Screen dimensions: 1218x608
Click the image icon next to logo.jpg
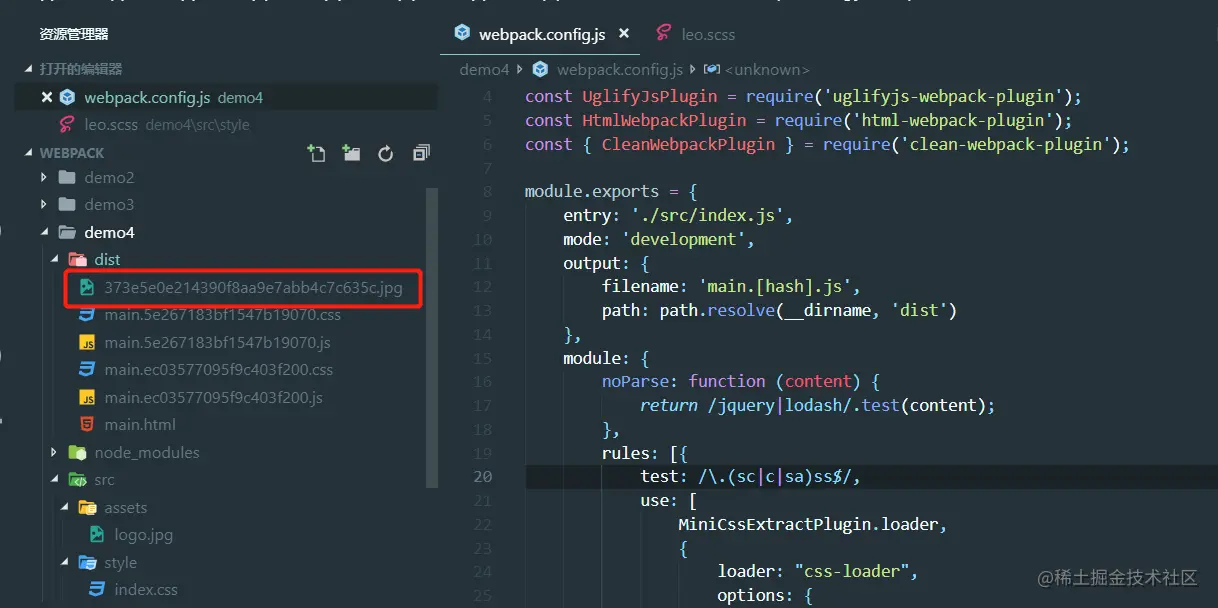coord(95,534)
